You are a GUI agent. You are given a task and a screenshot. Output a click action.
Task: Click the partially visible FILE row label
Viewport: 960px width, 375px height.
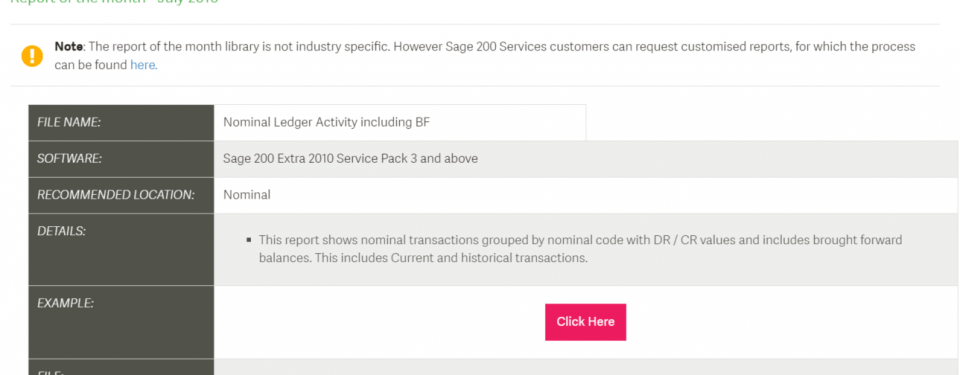click(x=50, y=371)
